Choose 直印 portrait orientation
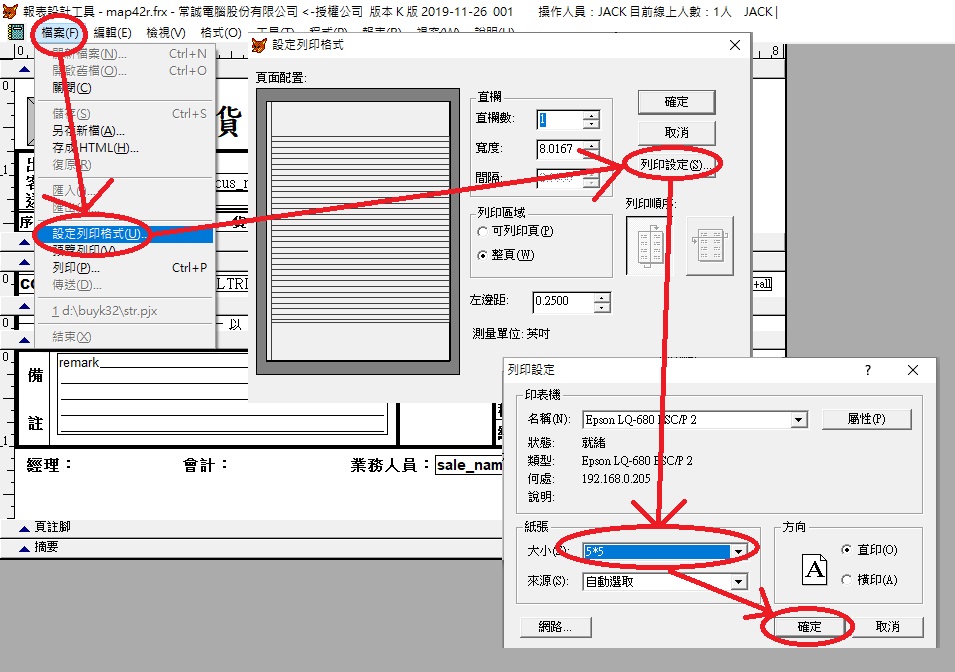The width and height of the screenshot is (955, 672). pos(848,550)
